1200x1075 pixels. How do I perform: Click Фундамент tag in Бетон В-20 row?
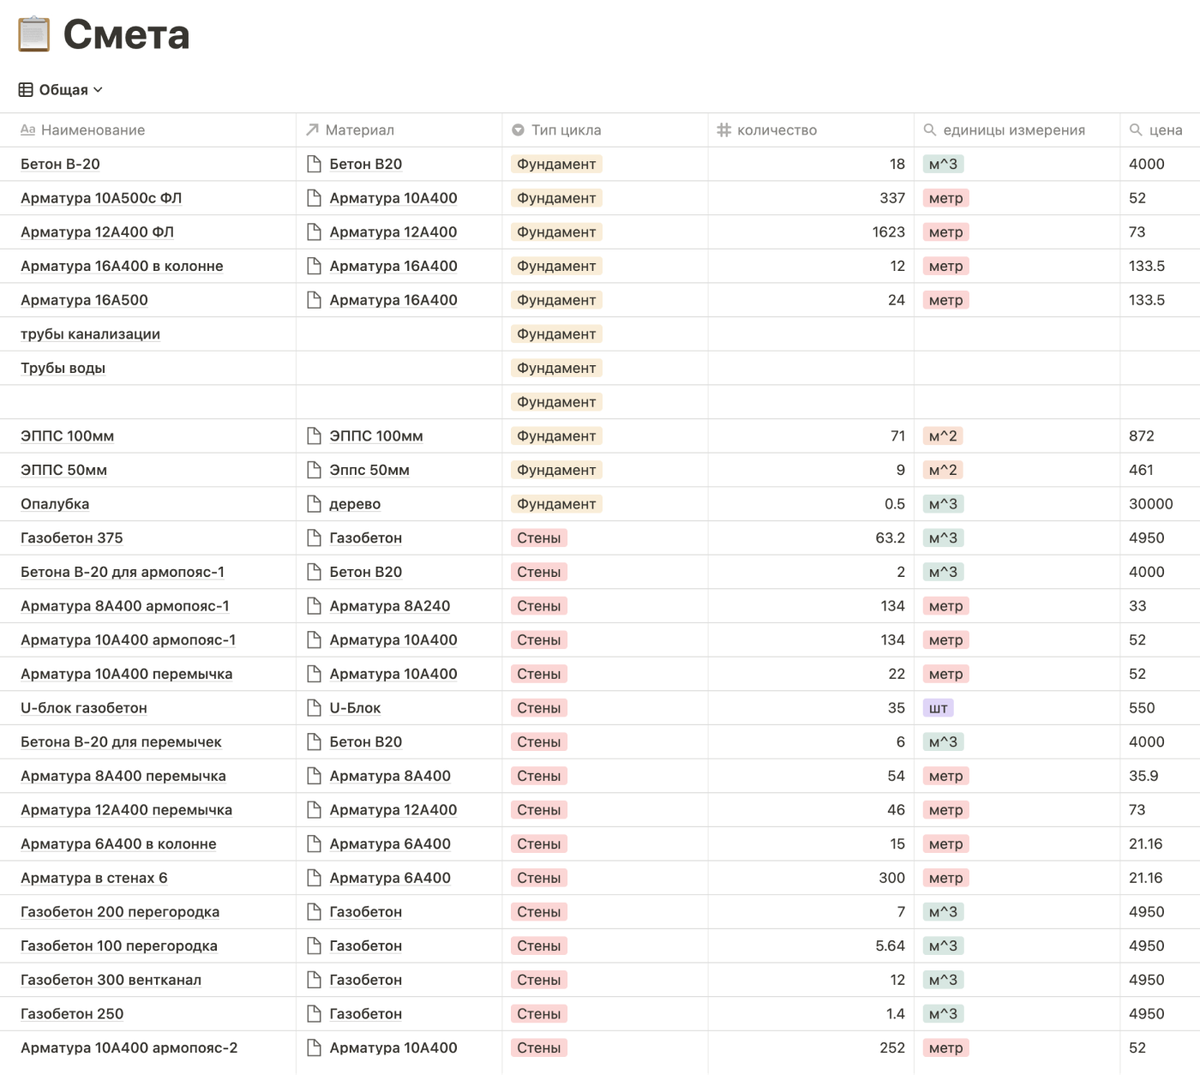click(x=556, y=164)
